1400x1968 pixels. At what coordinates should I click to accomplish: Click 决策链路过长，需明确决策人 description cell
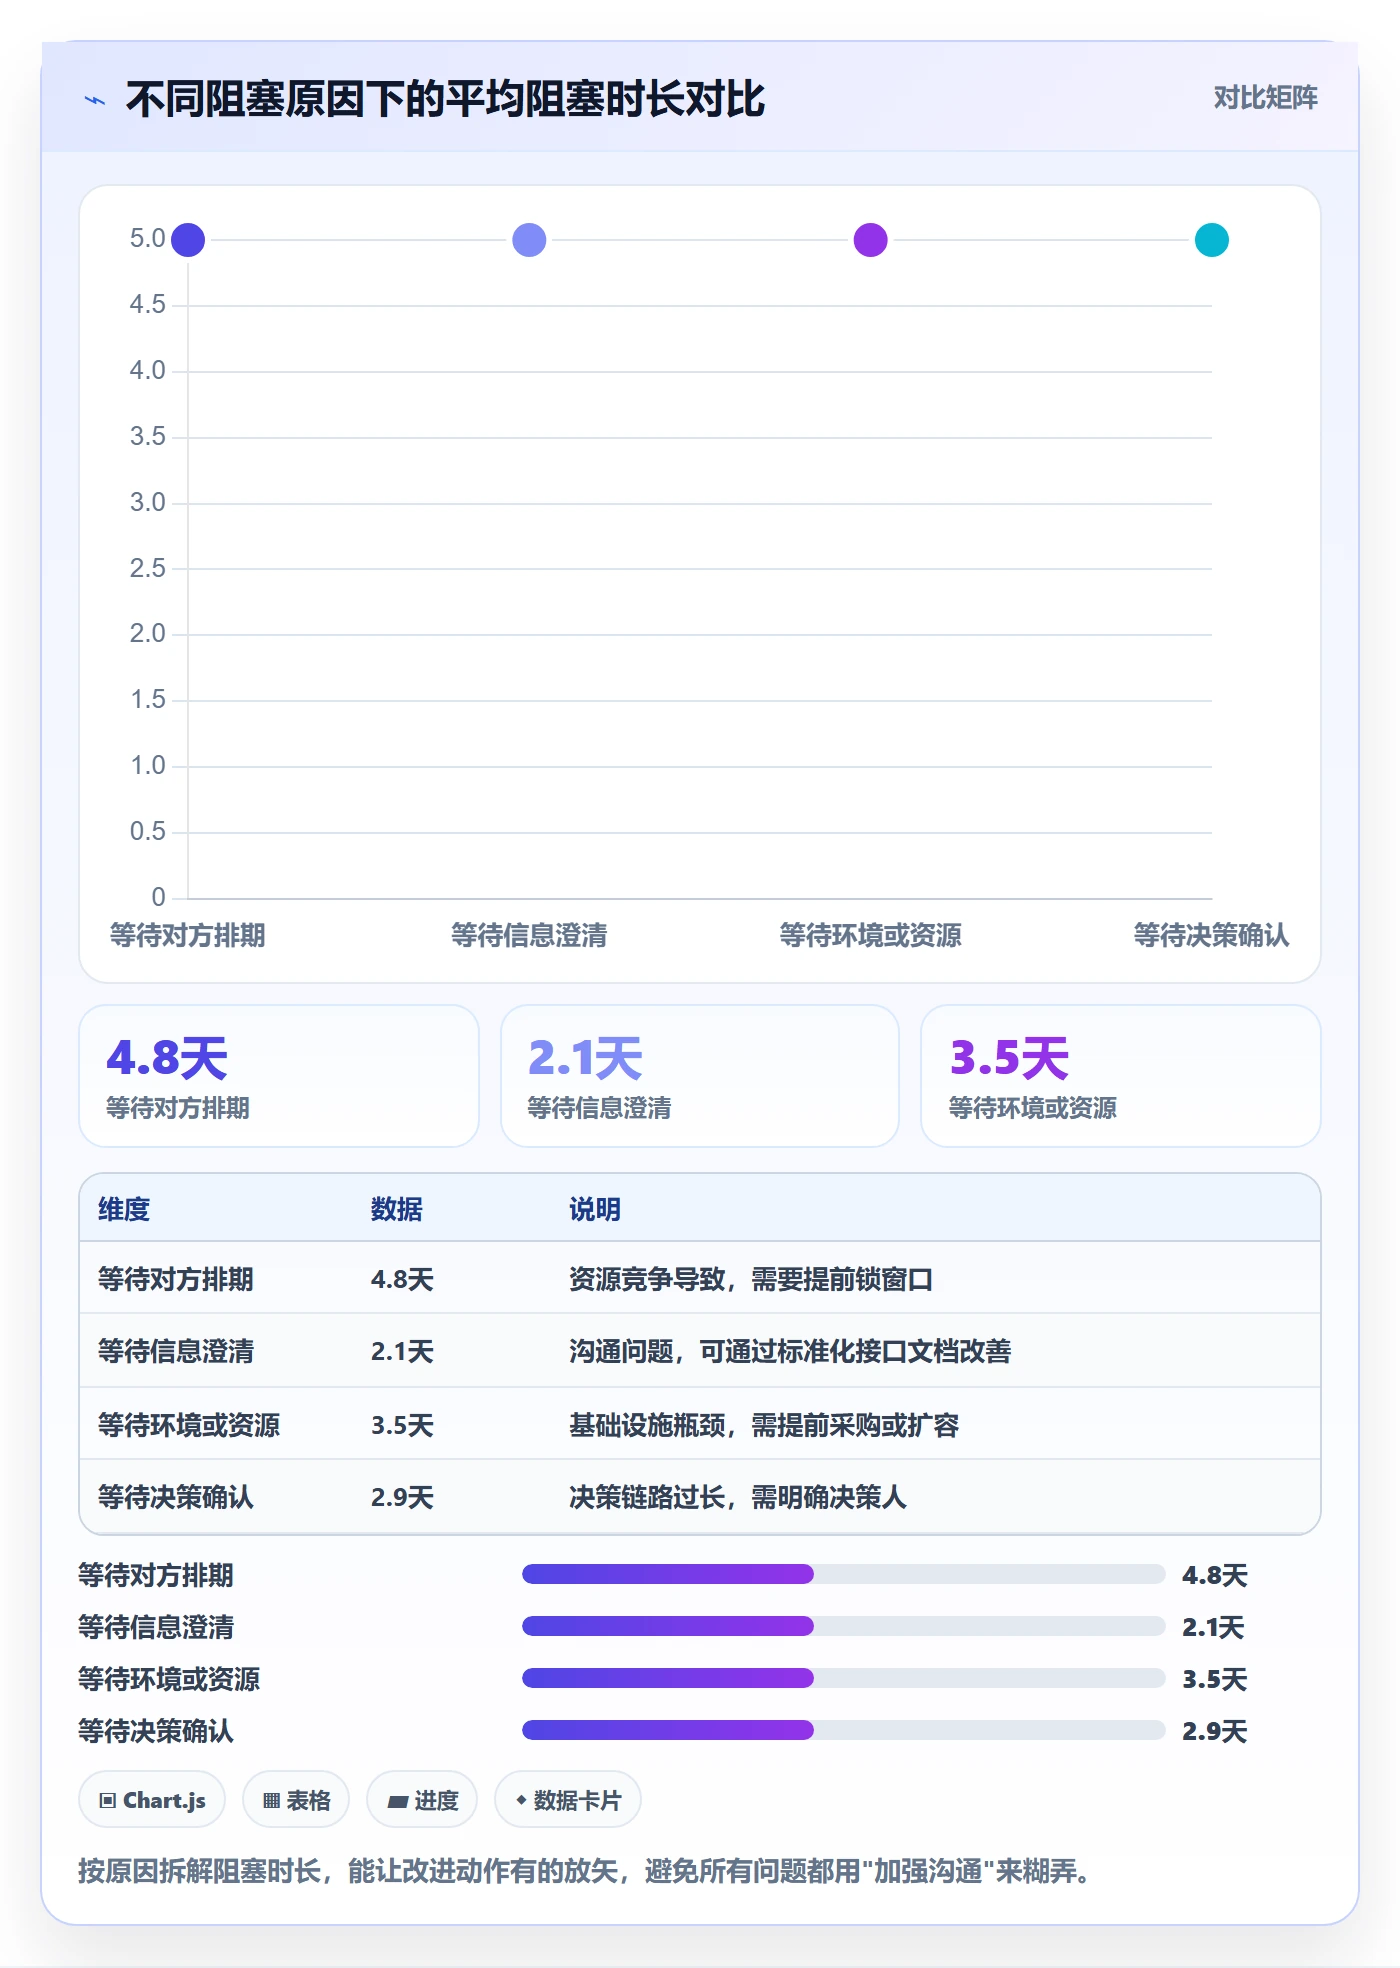(738, 1497)
